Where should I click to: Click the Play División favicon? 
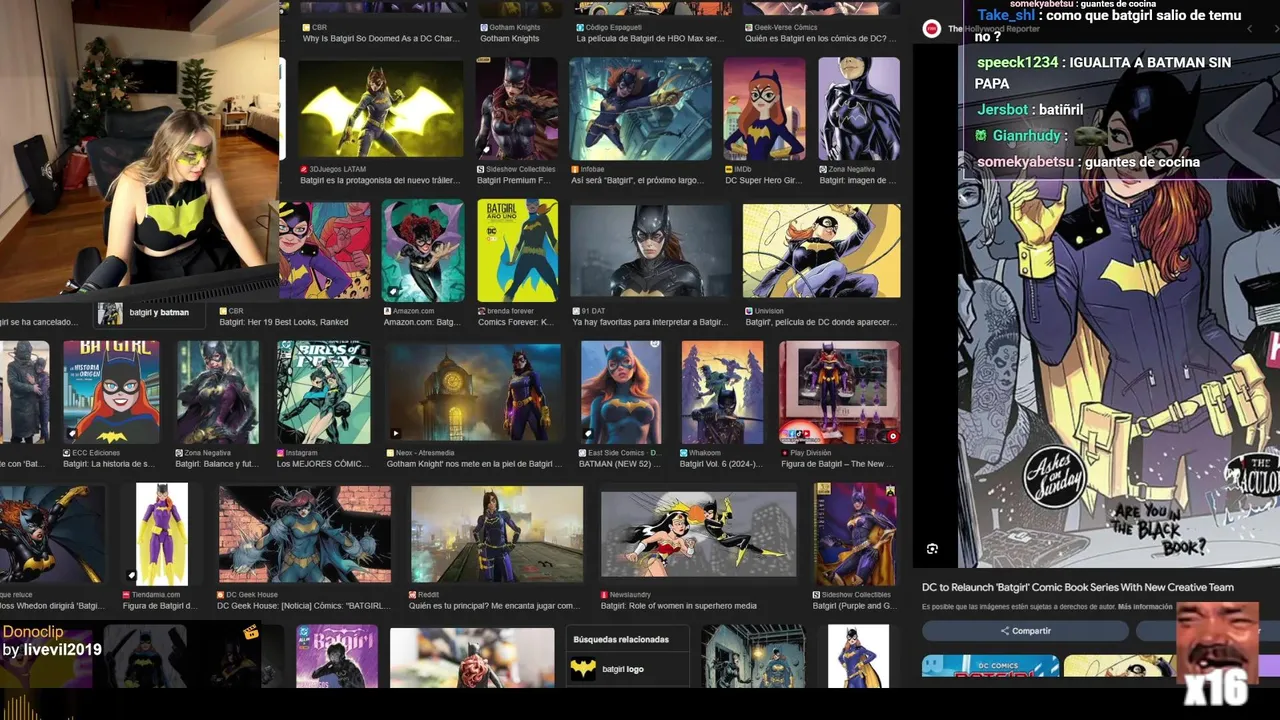point(784,453)
